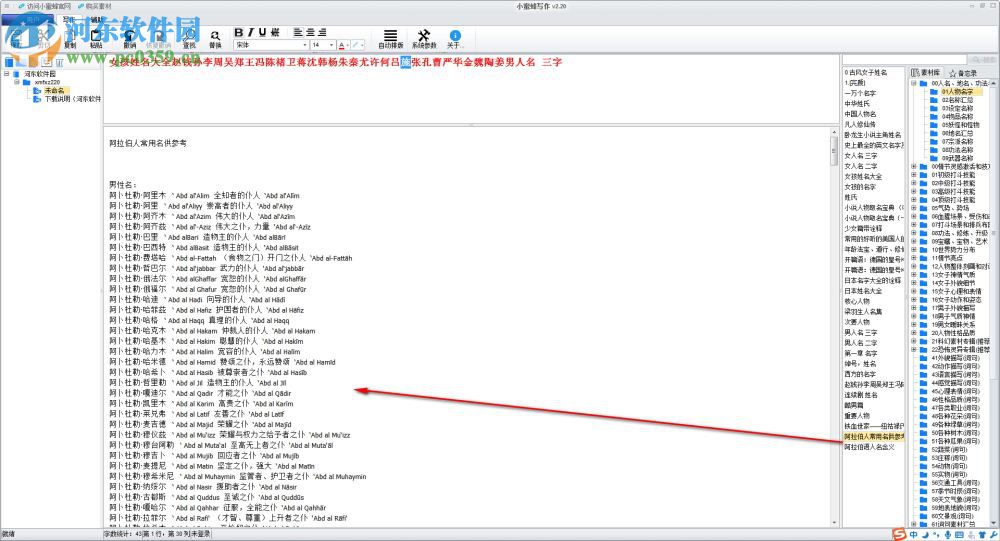Toggle italic text formatting
This screenshot has width=1000, height=541.
[x=251, y=33]
